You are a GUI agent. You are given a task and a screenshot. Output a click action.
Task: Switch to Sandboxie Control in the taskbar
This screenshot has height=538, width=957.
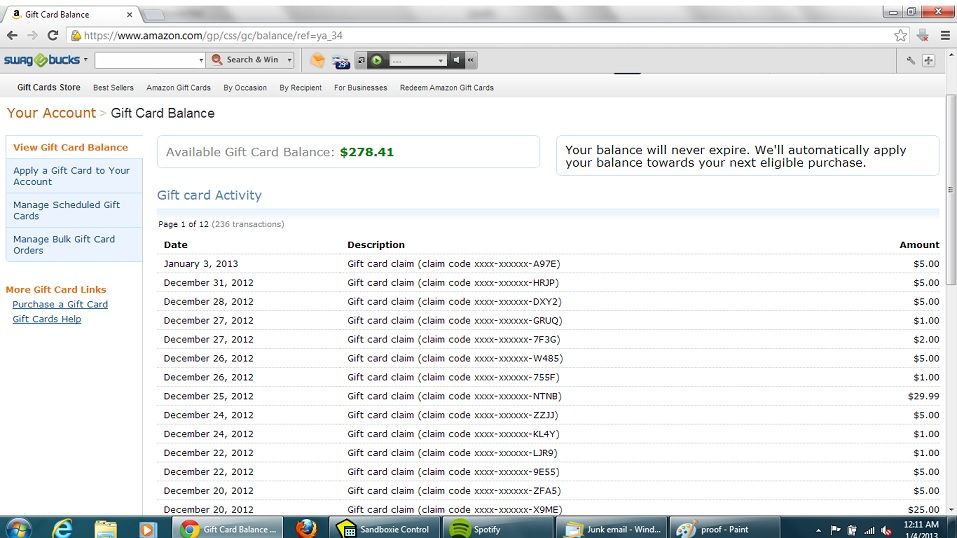click(x=384, y=529)
